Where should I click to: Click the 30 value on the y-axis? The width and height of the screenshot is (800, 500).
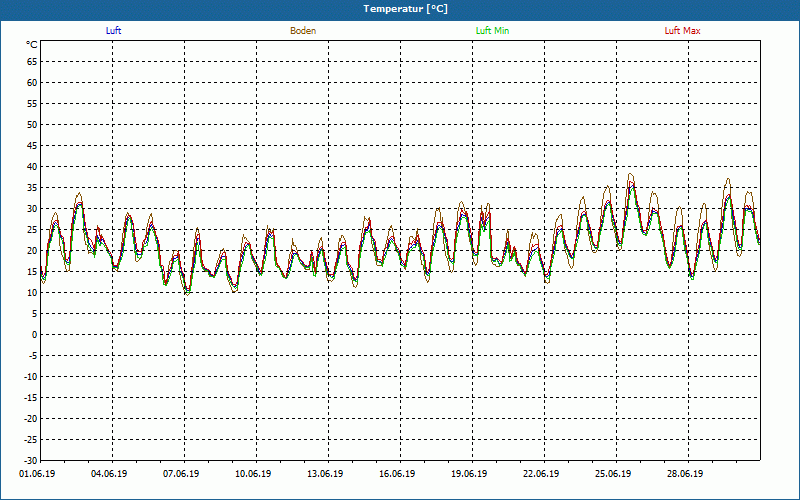[x=32, y=209]
